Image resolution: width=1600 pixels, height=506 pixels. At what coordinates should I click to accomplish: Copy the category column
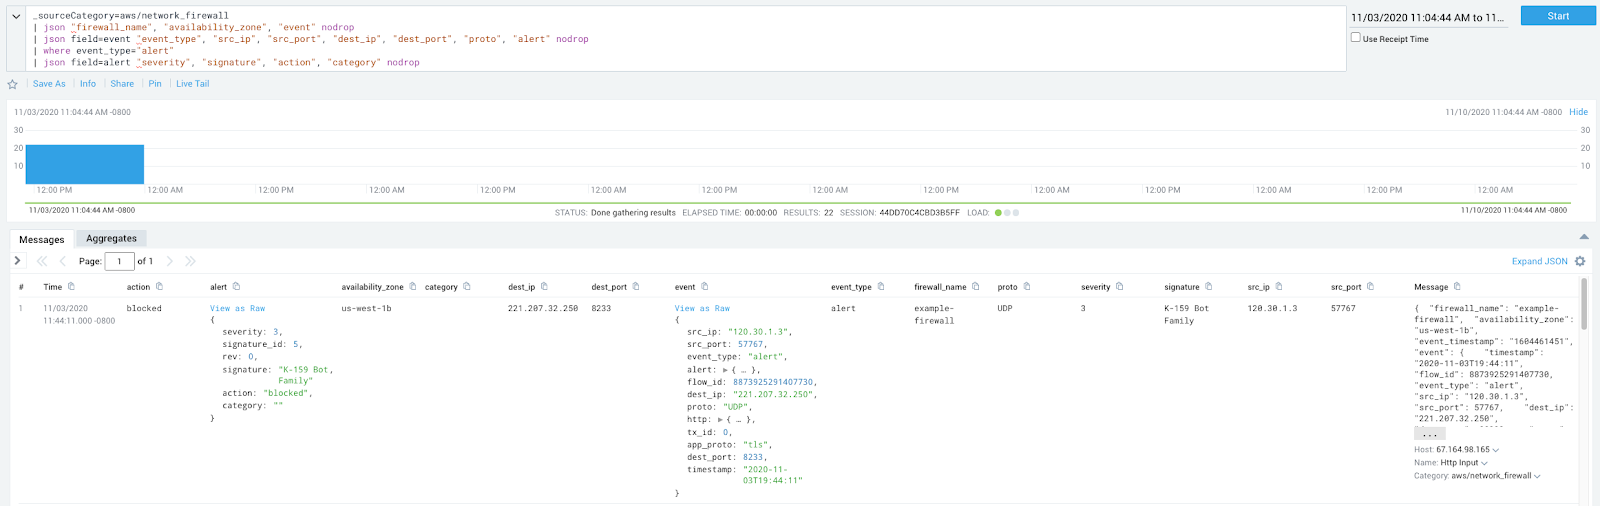[x=466, y=287]
